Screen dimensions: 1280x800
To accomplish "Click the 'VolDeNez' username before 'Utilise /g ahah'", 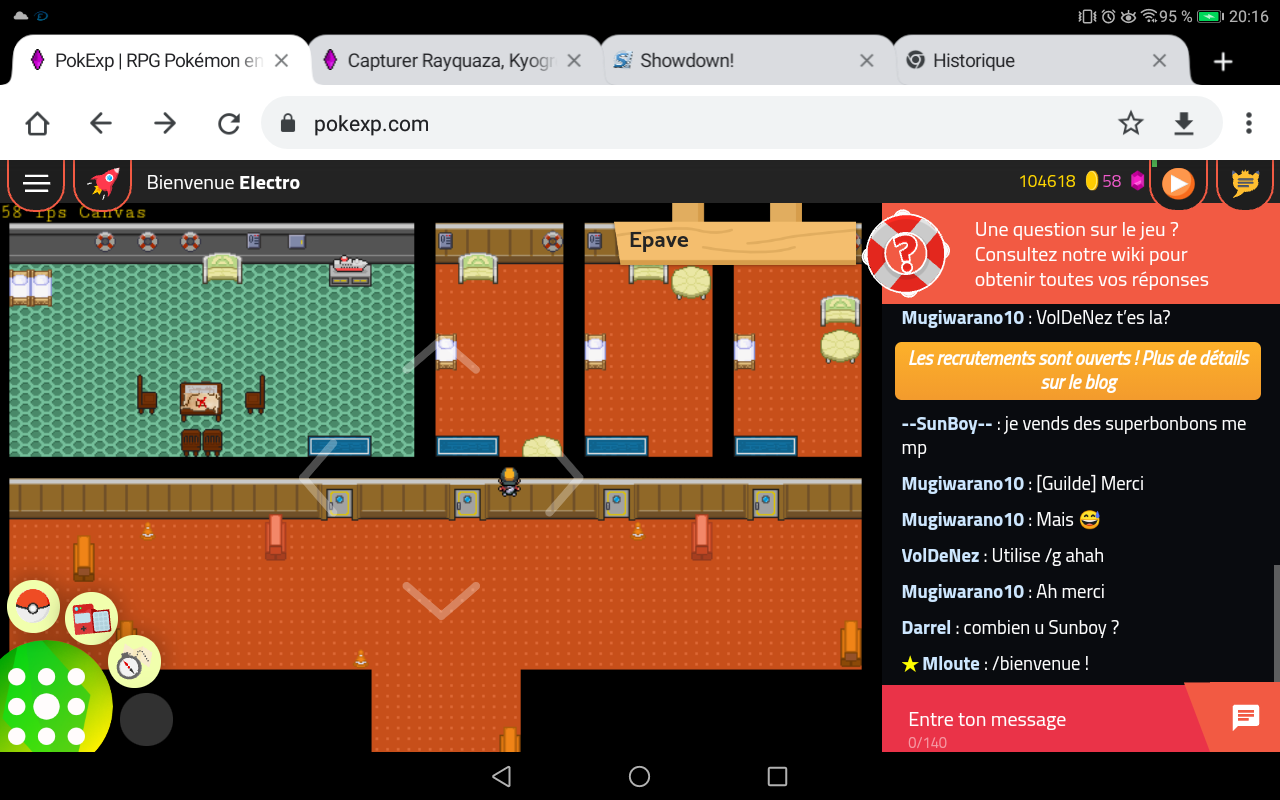I will 941,556.
